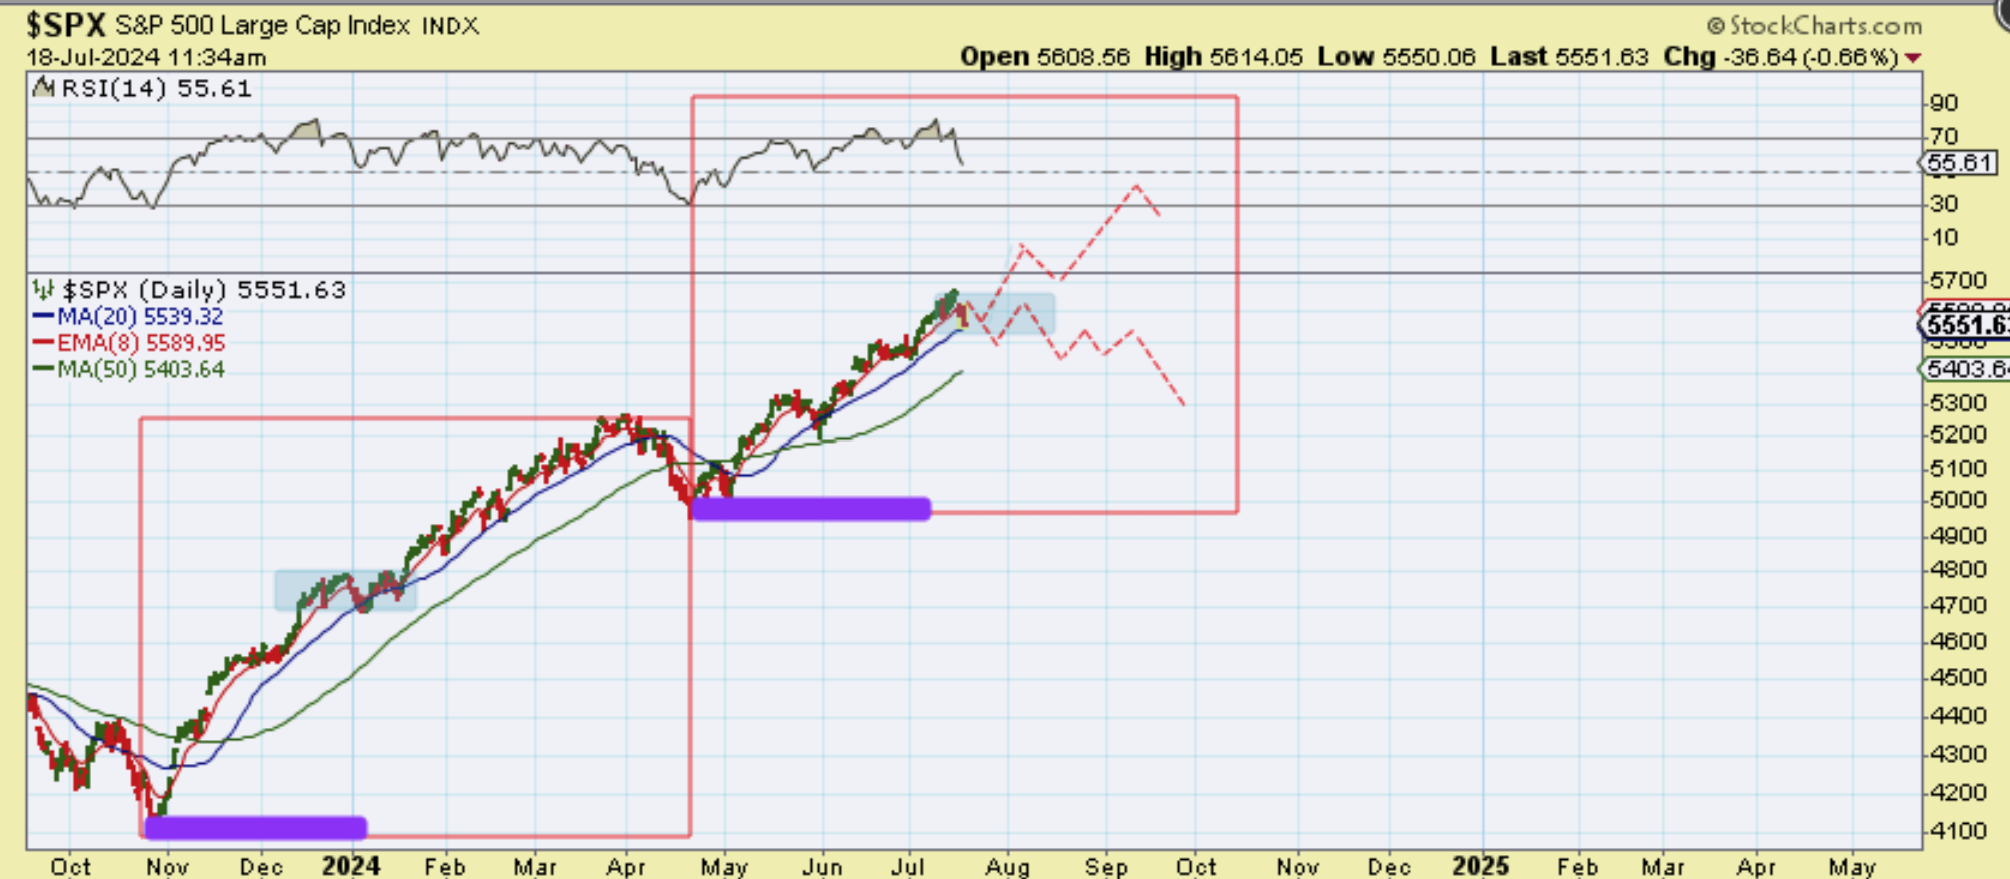Viewport: 2010px width, 879px height.
Task: Click the 10 level on RSI axis
Action: pos(1944,238)
